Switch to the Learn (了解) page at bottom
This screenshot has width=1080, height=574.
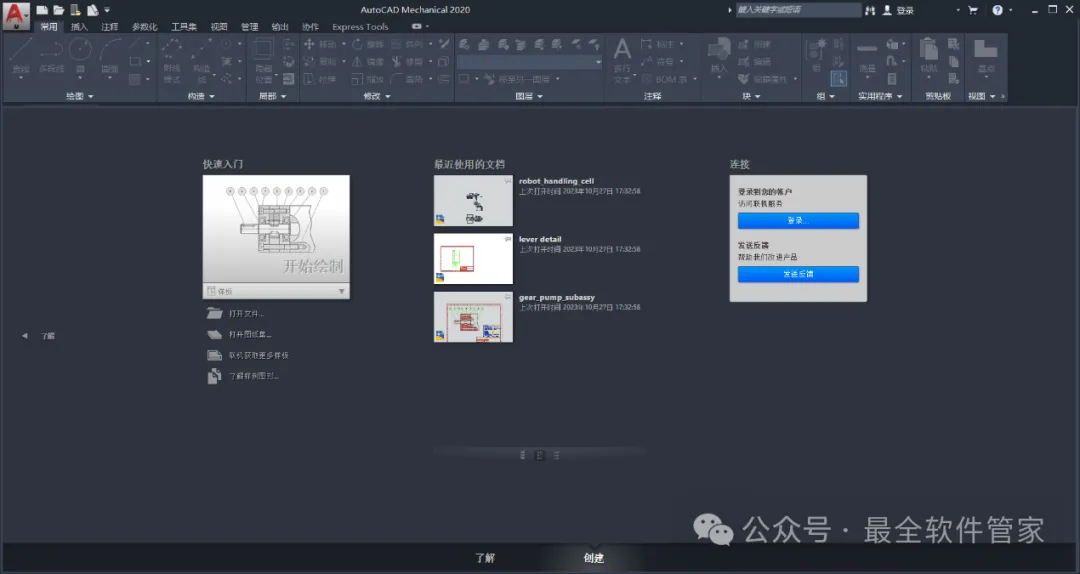(x=485, y=557)
